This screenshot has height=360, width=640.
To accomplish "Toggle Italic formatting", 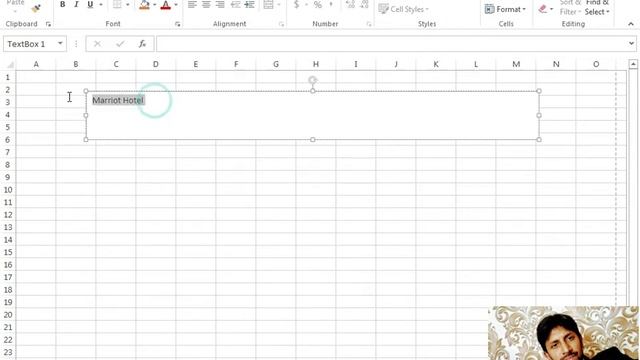I will click(x=76, y=4).
